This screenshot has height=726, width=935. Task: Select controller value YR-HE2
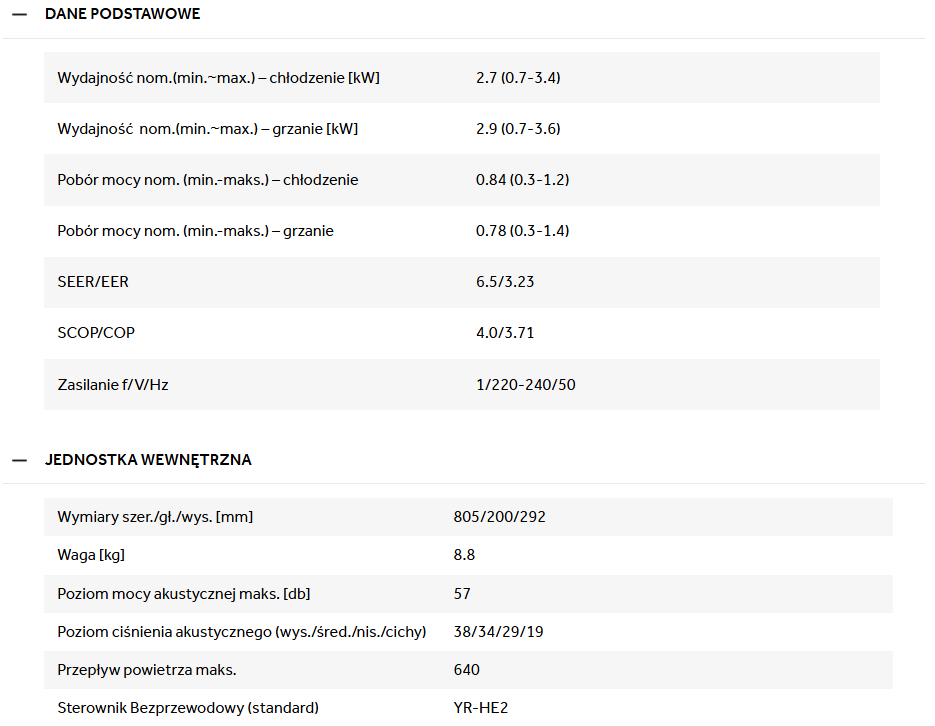(x=481, y=708)
